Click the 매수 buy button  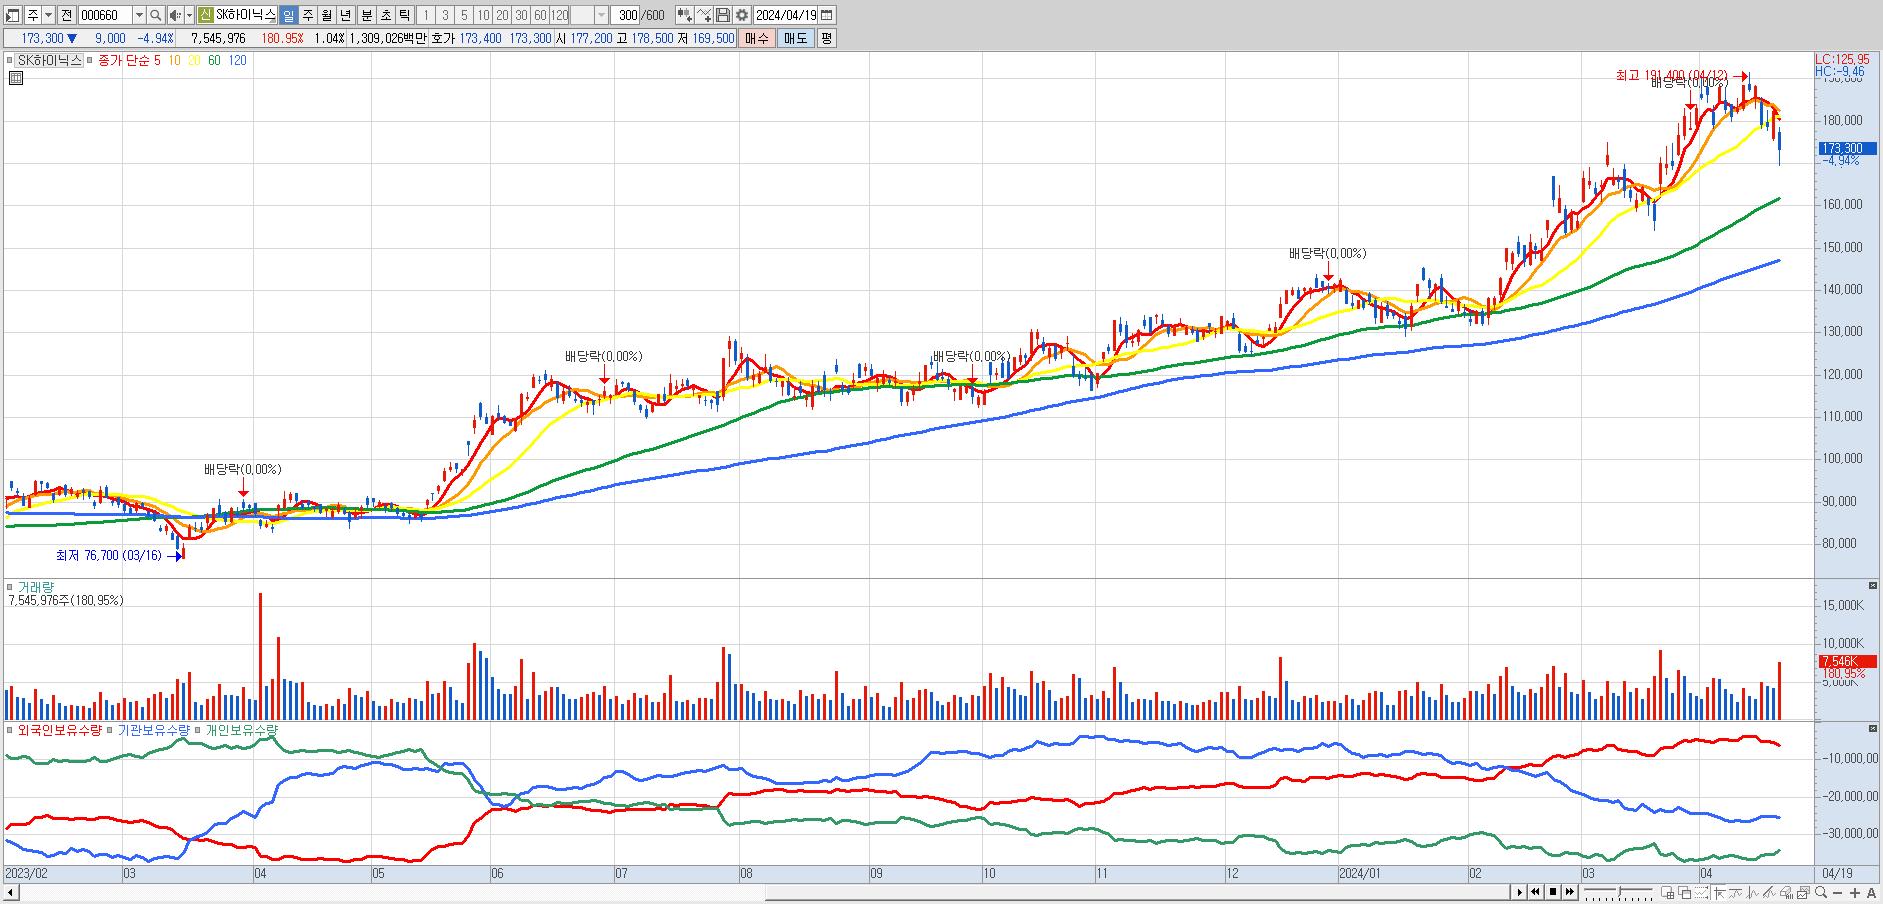click(x=757, y=38)
